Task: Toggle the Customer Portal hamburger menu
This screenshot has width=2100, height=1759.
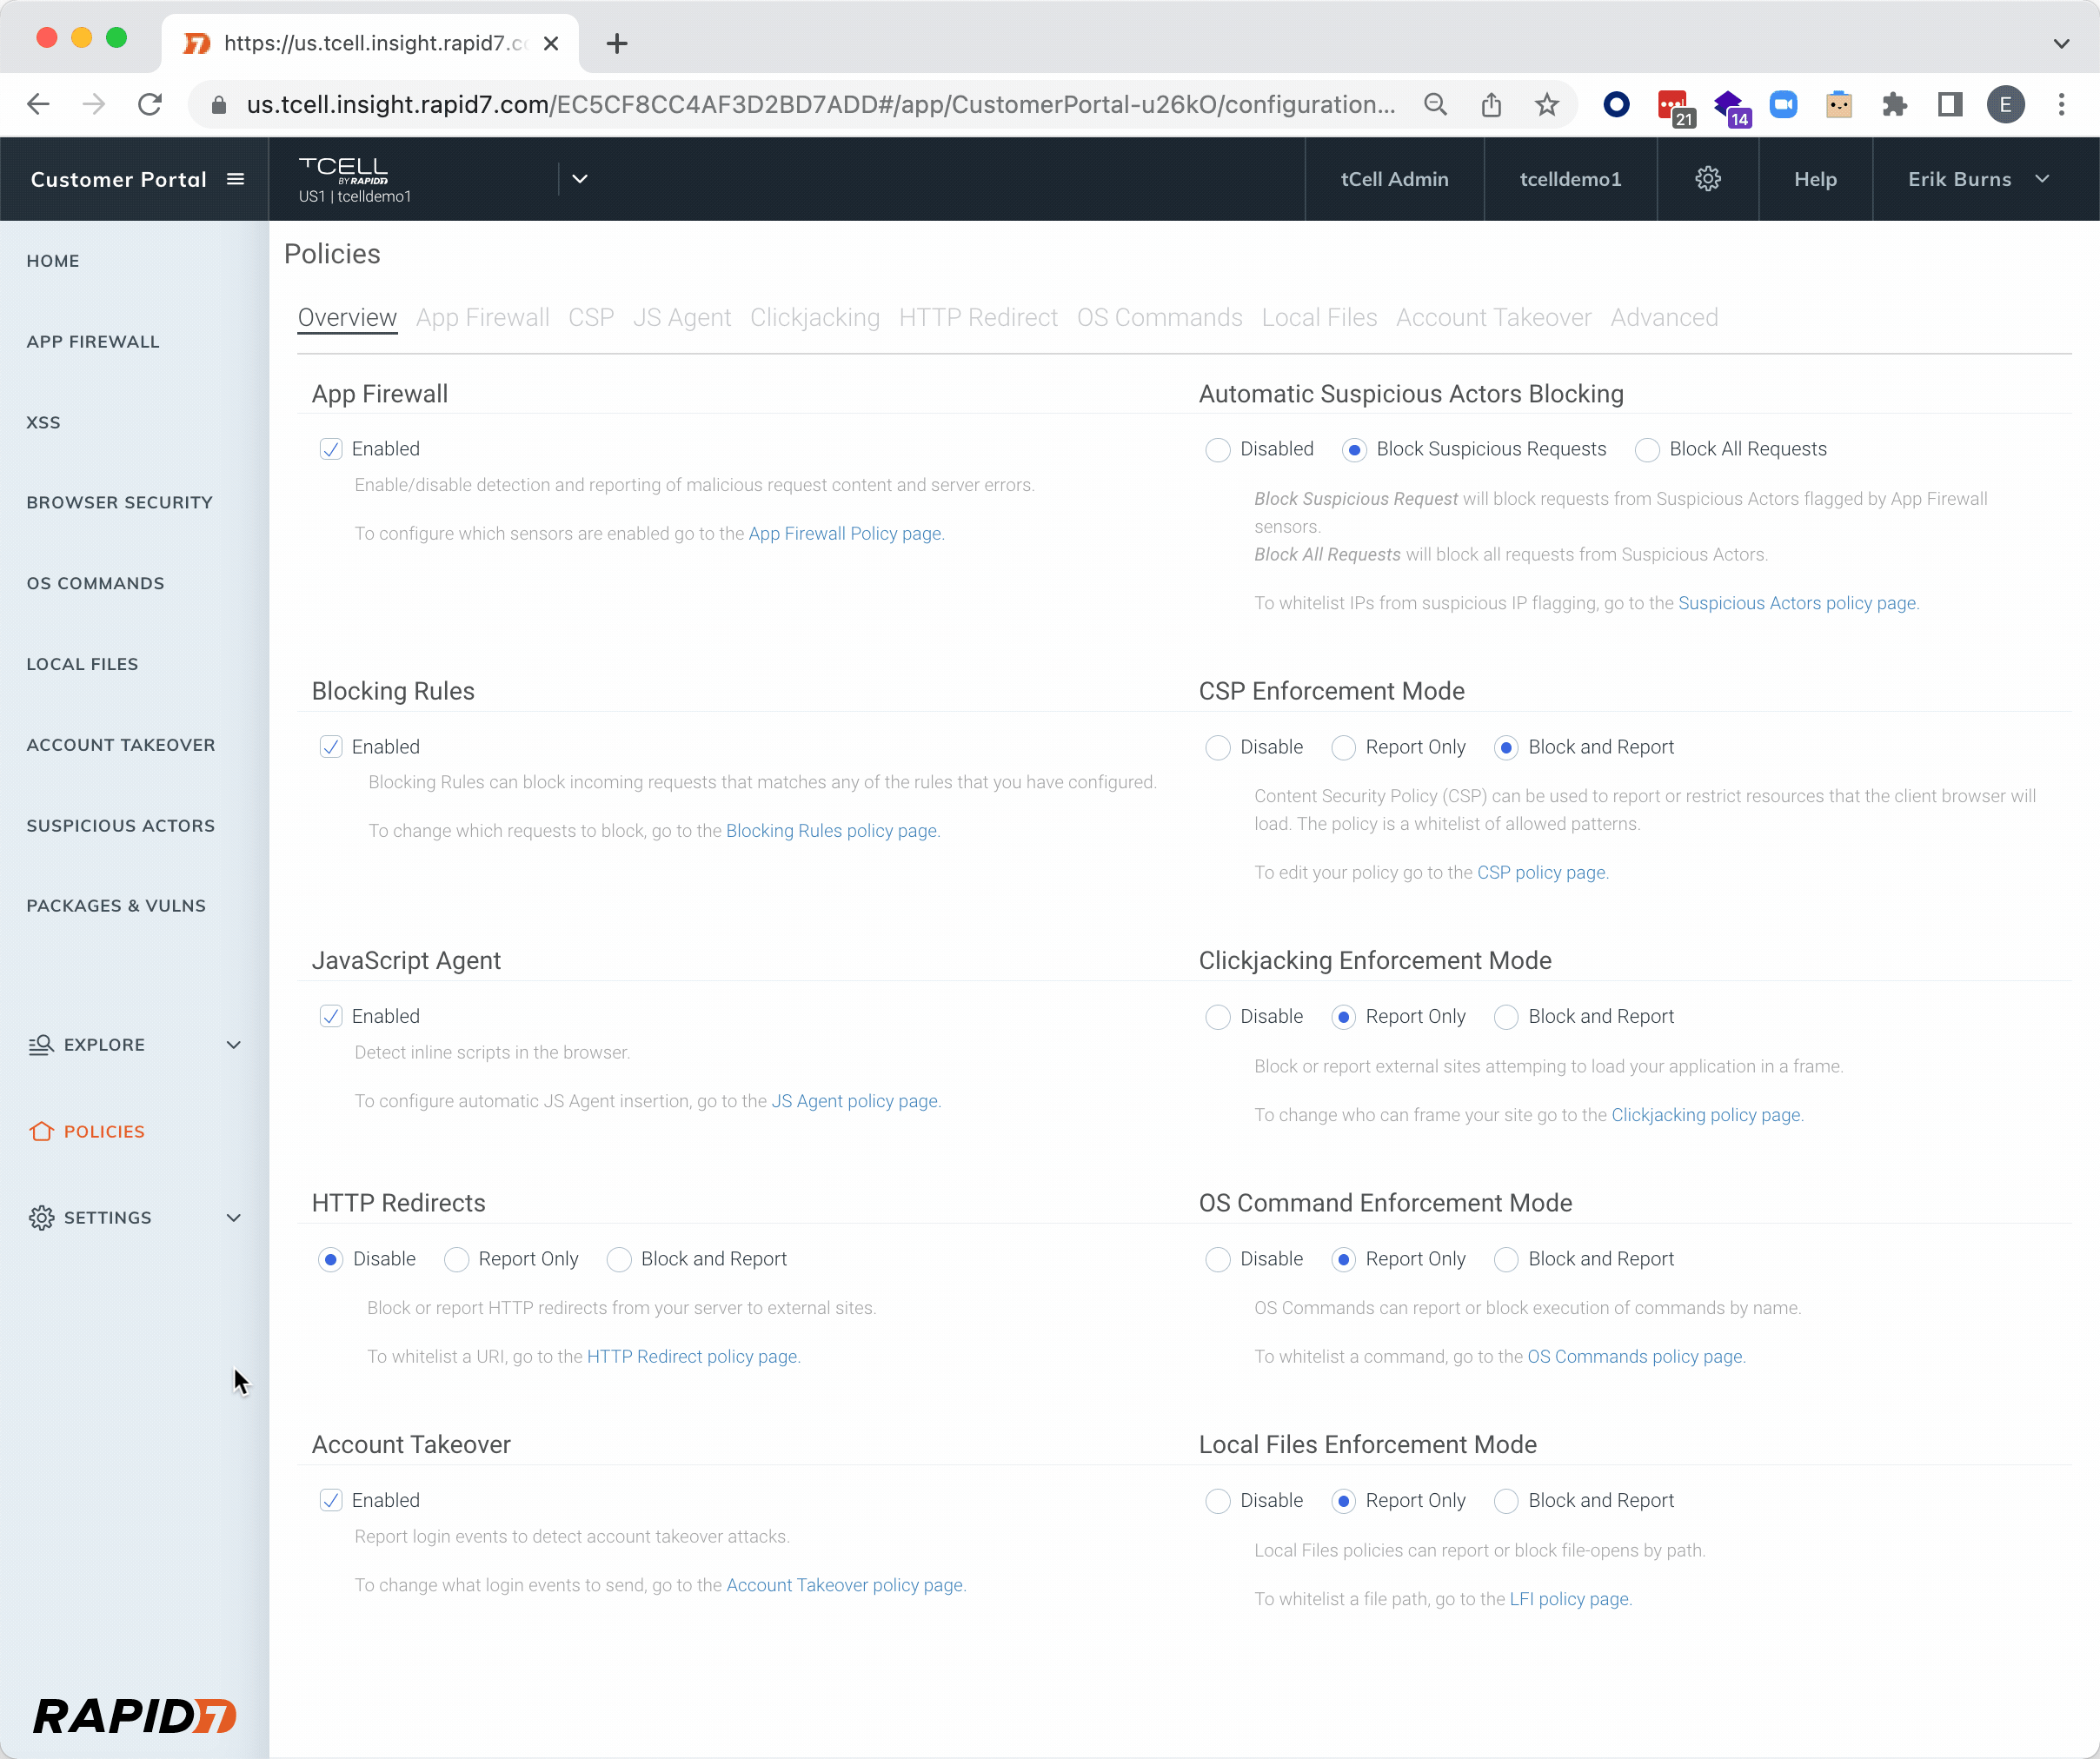Action: click(x=236, y=179)
